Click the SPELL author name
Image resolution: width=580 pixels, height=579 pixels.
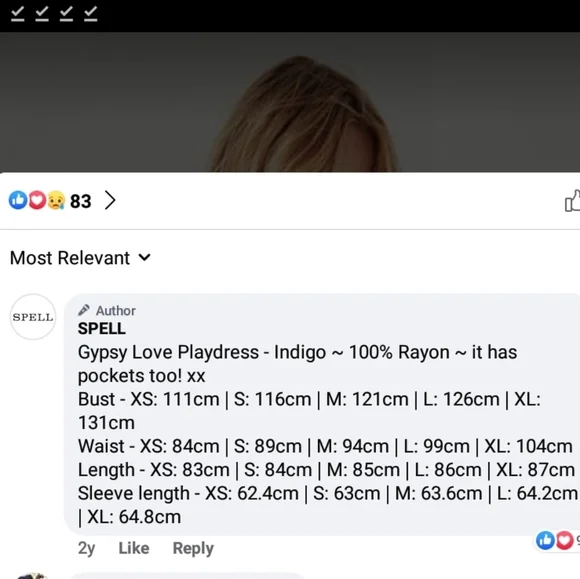pos(102,329)
